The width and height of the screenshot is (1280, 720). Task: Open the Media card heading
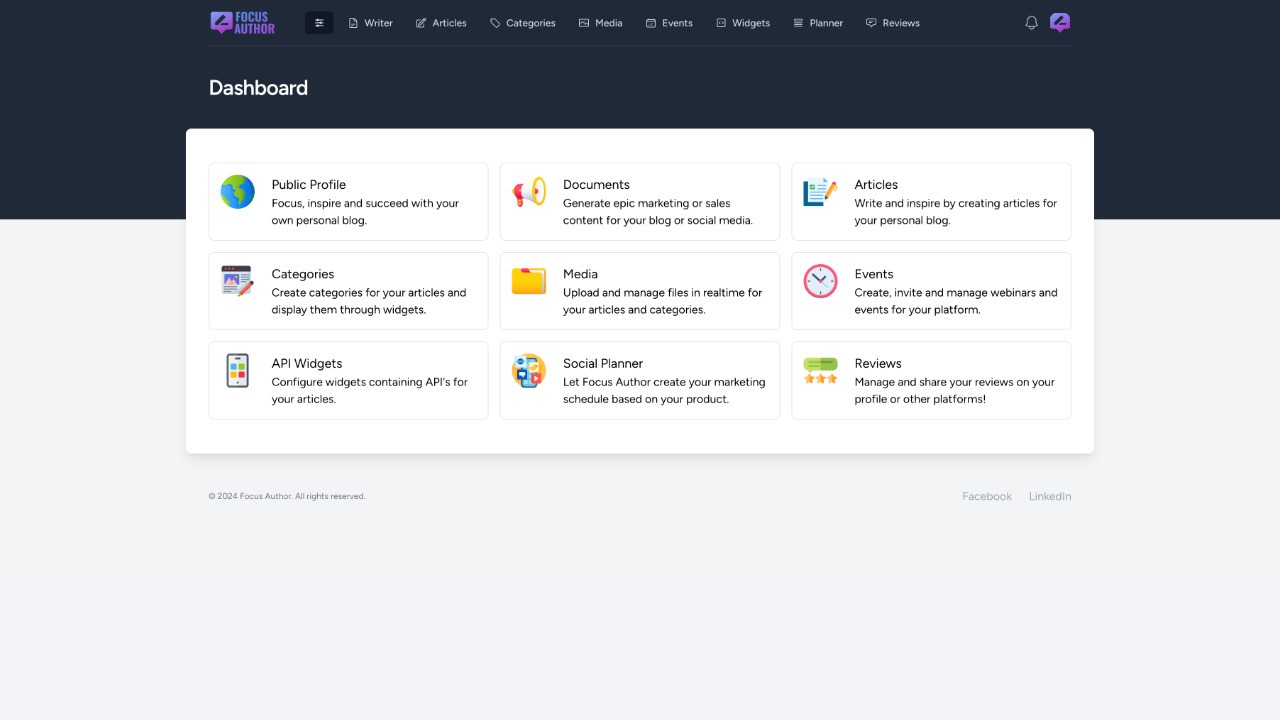[580, 274]
